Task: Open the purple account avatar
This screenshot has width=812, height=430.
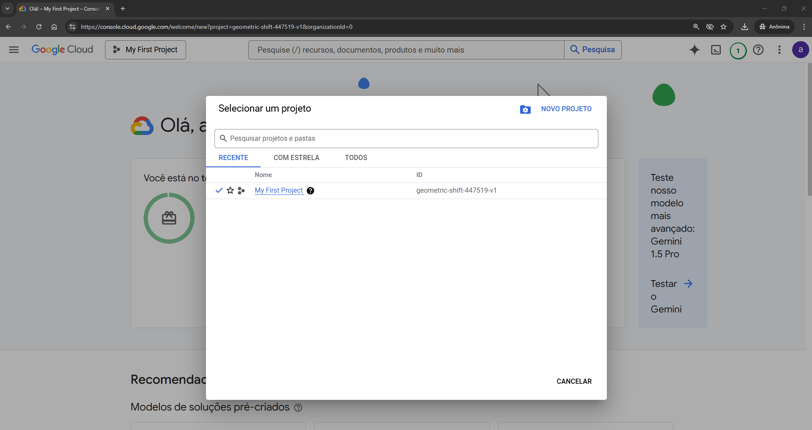Action: pyautogui.click(x=800, y=50)
